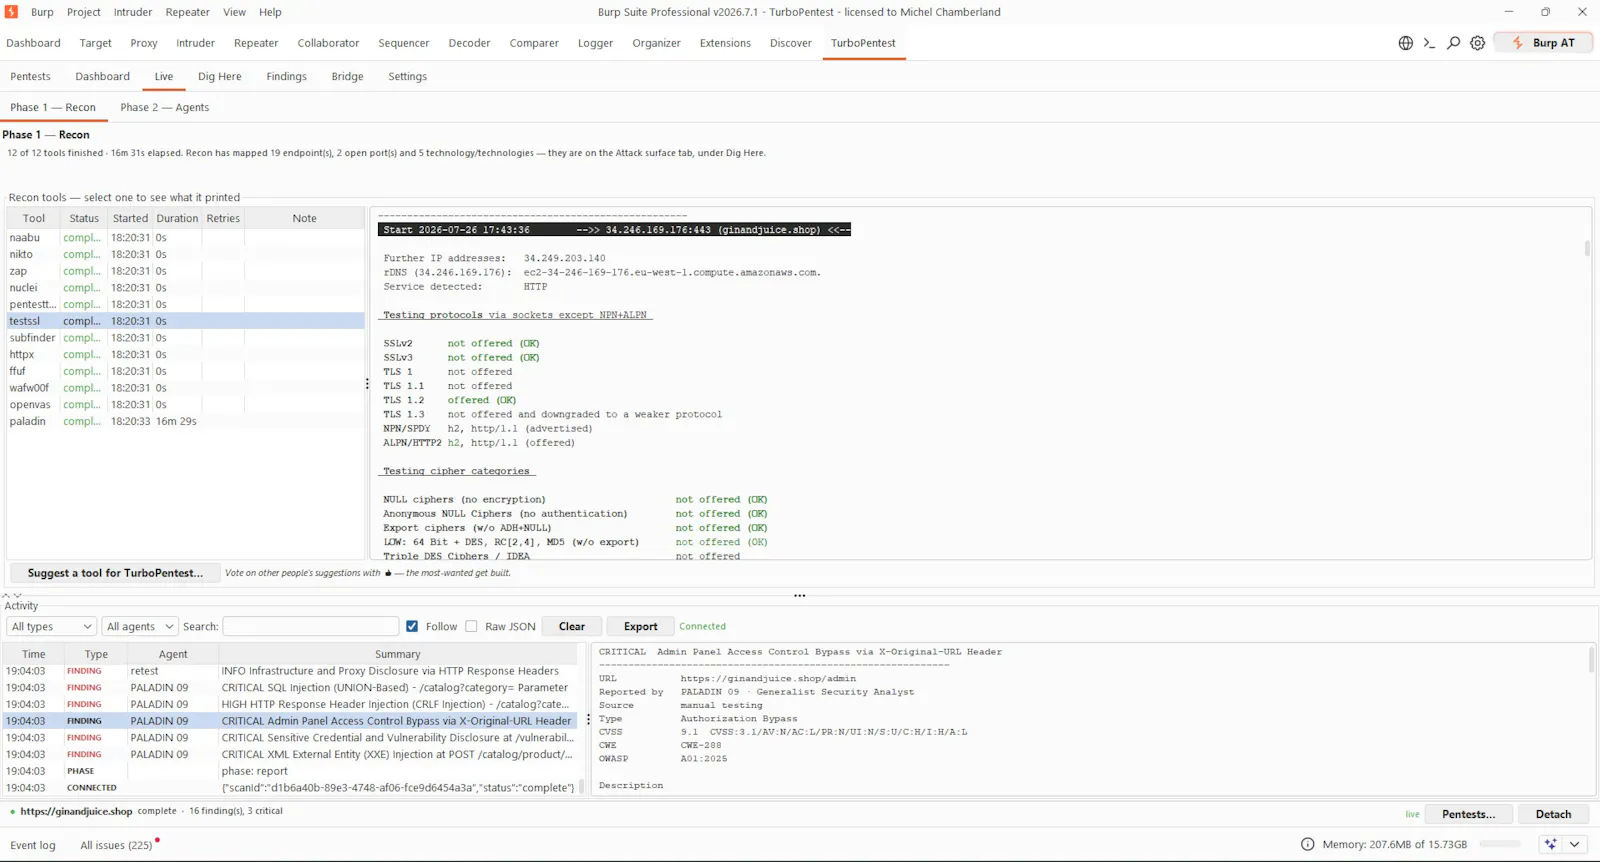Sort by the Status column header
This screenshot has height=862, width=1600.
coord(84,218)
